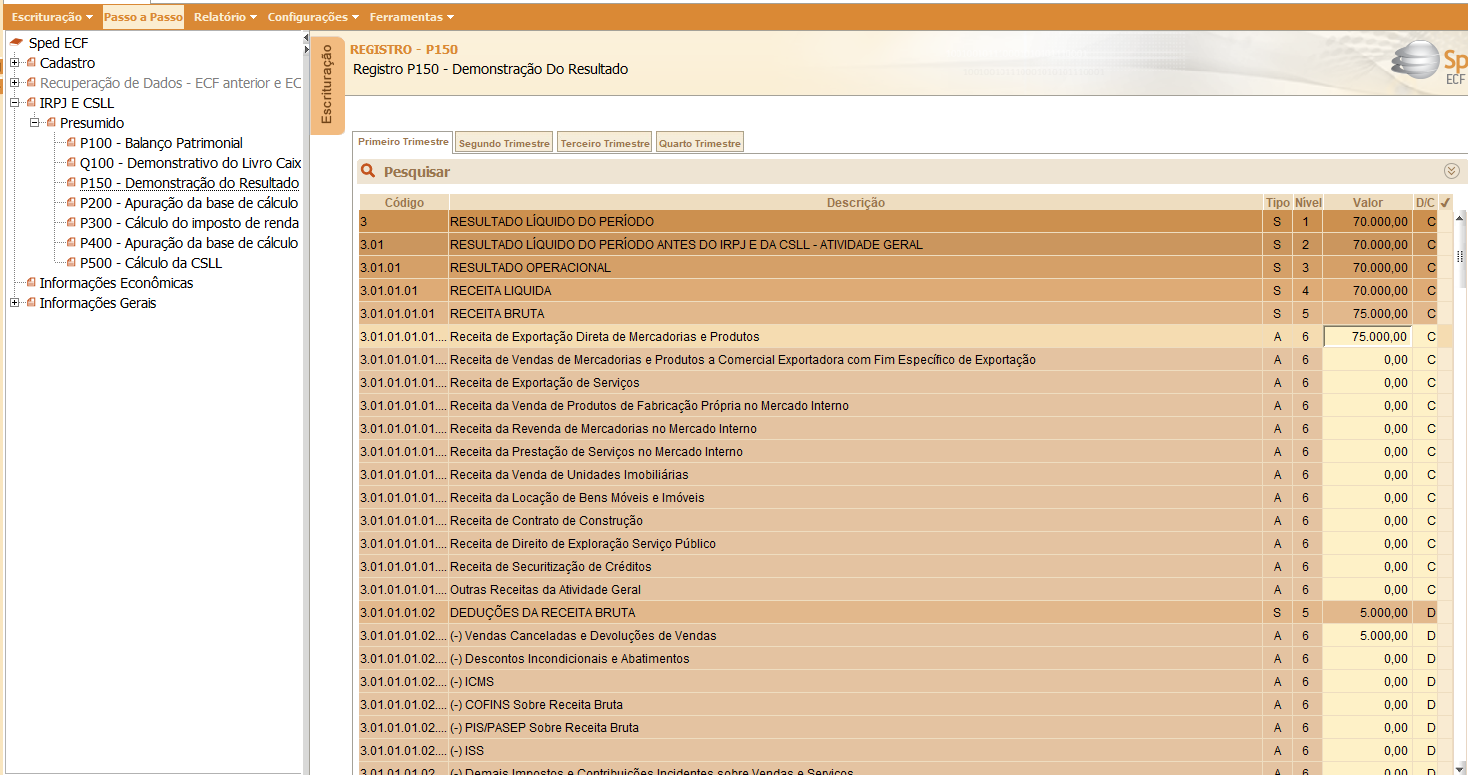Select the Primeiro Trimestre tab

[x=404, y=143]
